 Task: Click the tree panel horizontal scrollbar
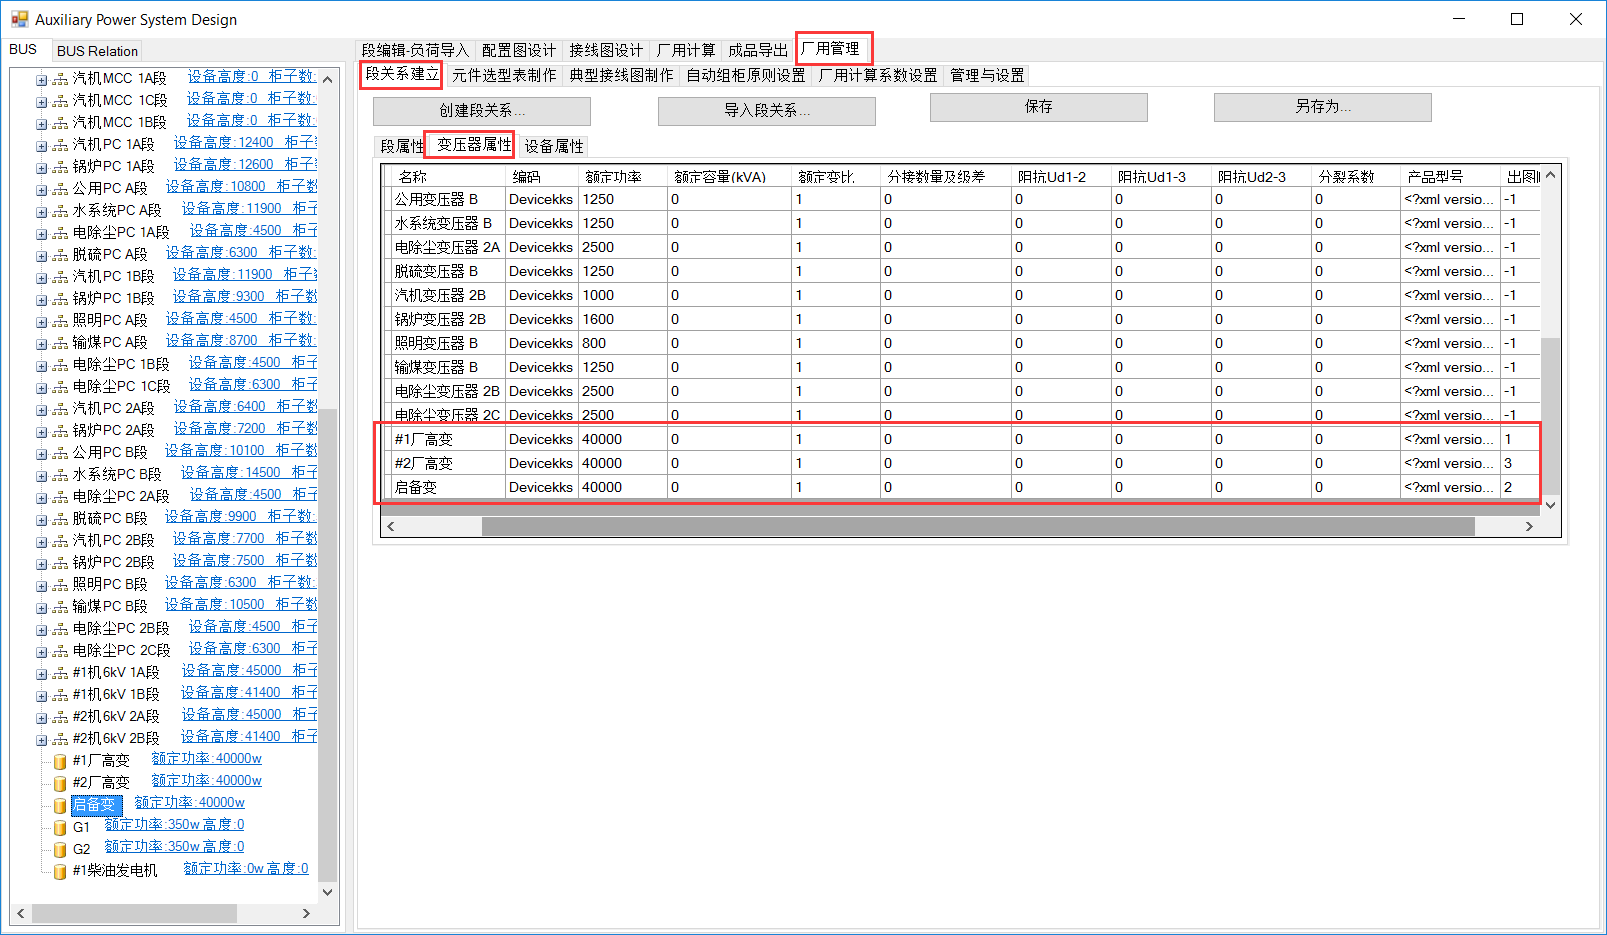pyautogui.click(x=134, y=913)
